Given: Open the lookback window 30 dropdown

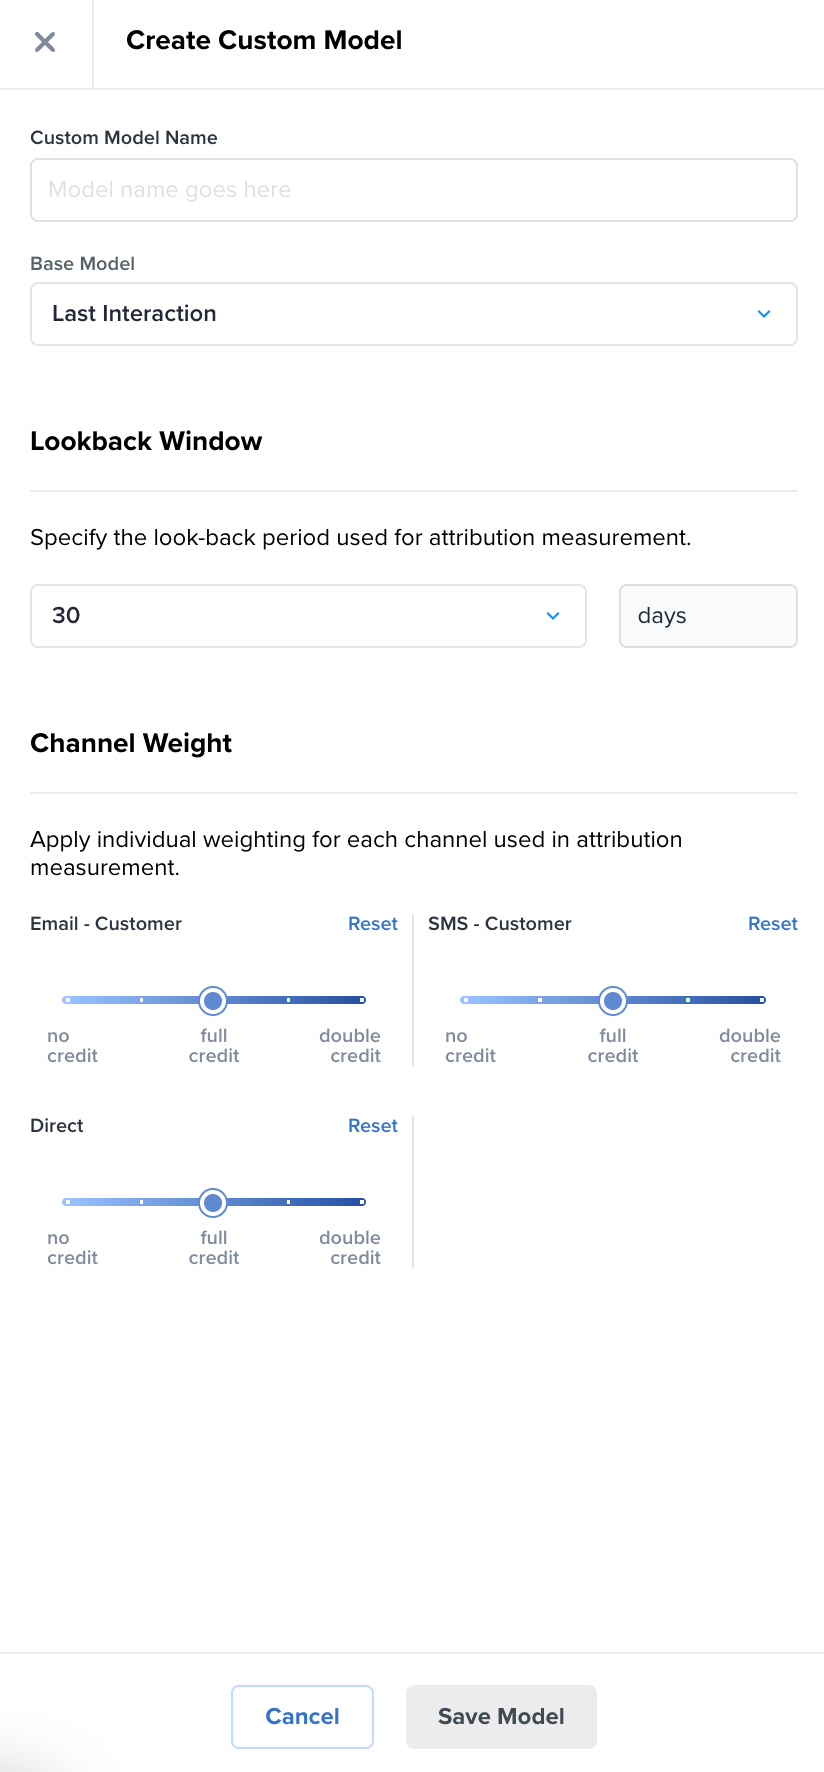Looking at the screenshot, I should tap(308, 616).
